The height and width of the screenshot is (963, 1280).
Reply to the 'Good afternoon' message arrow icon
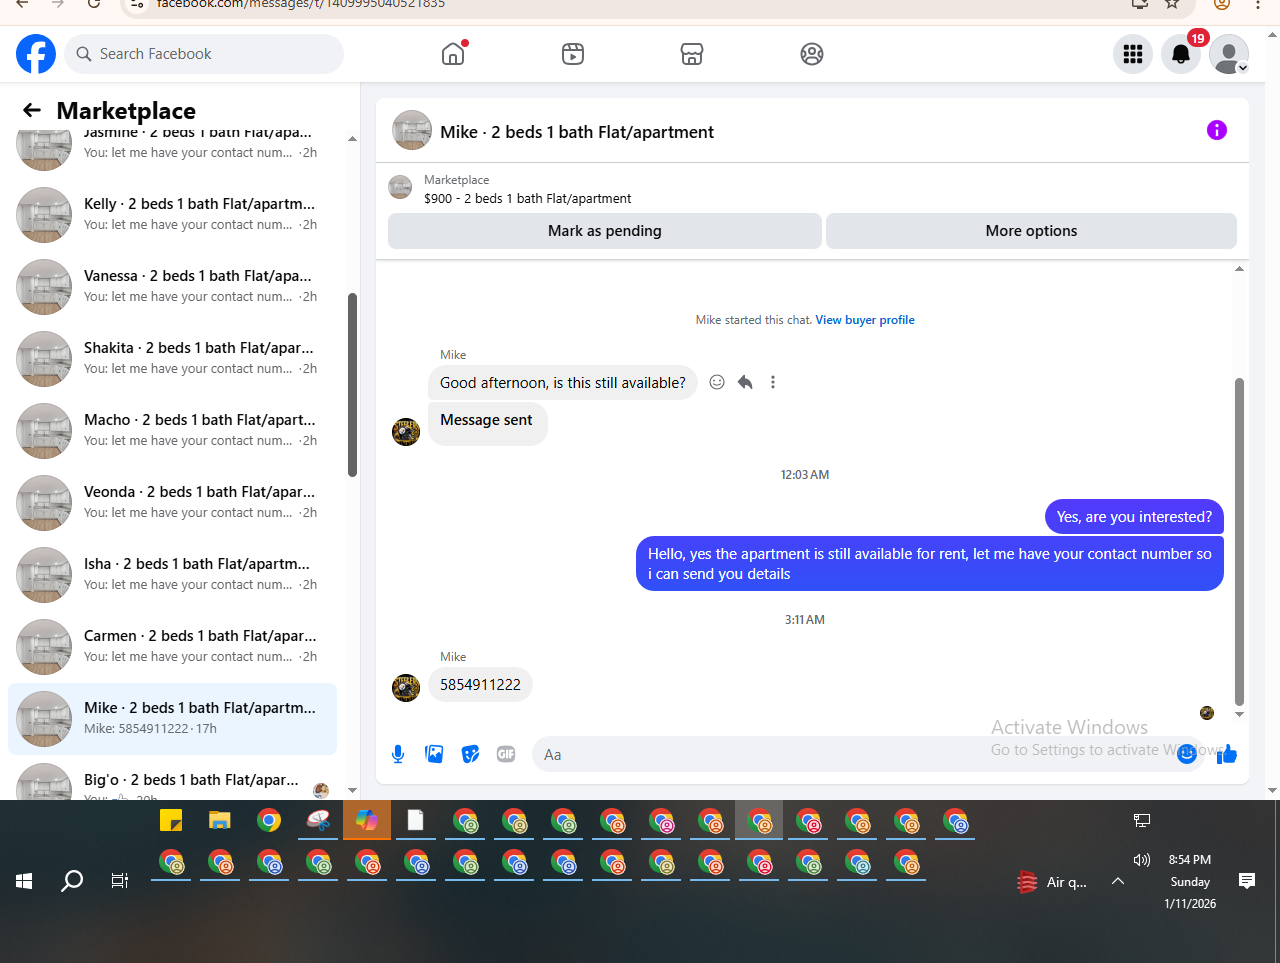coord(745,382)
